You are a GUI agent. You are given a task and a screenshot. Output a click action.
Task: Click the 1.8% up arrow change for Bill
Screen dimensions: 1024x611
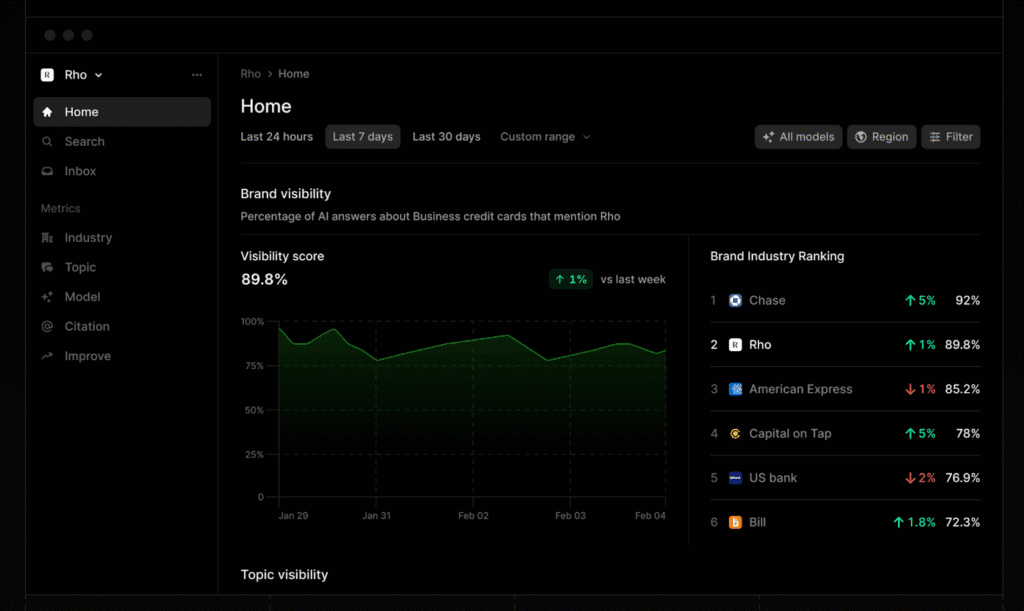(x=914, y=522)
